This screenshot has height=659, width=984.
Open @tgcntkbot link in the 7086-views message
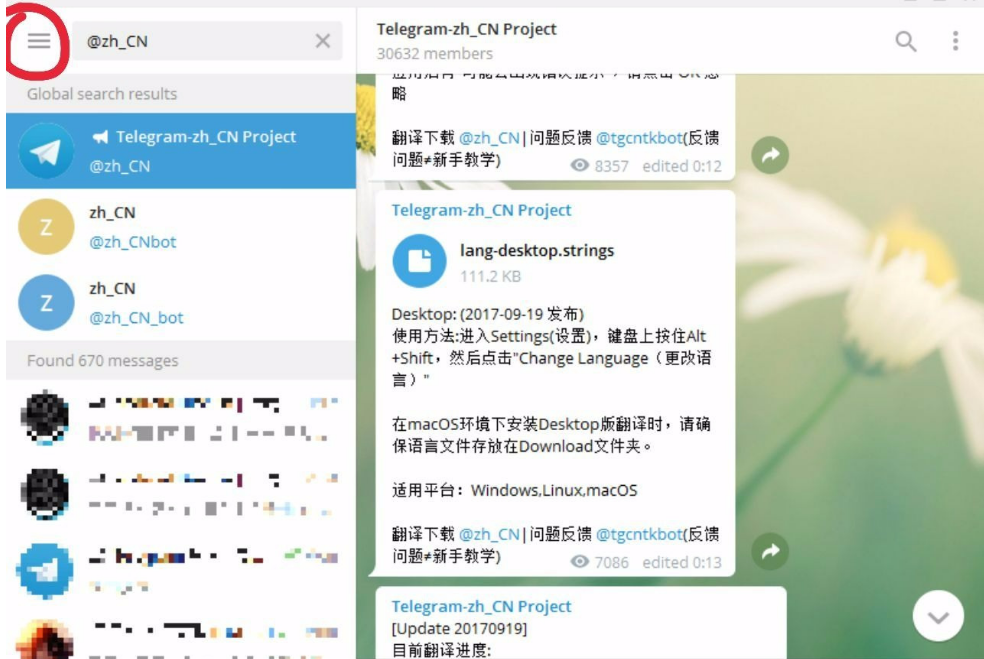[639, 534]
